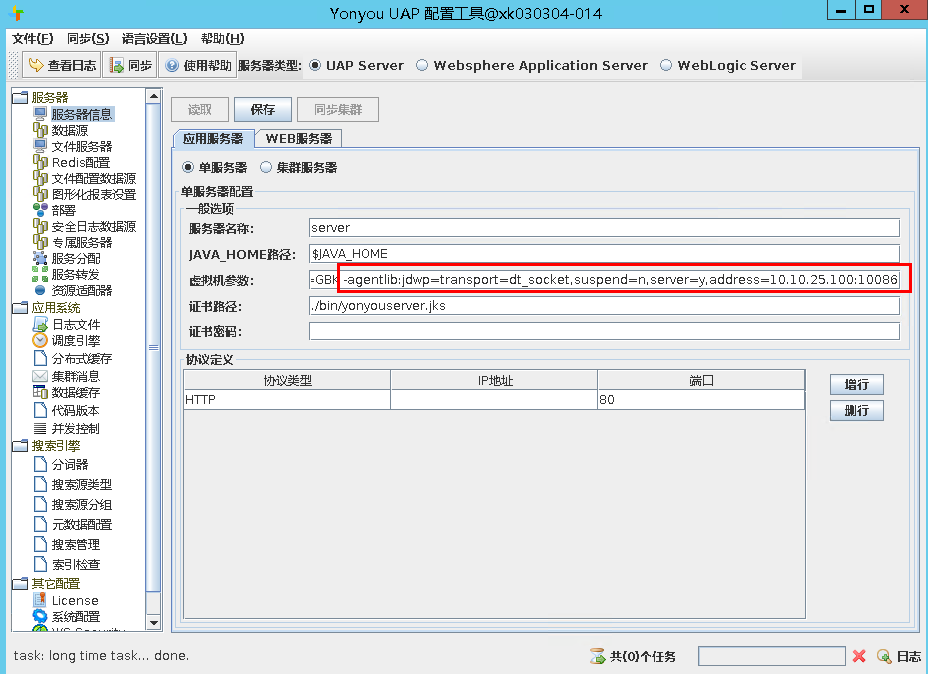Select the 服务器信息 tree icon
Screen dimensions: 928x674
(x=40, y=114)
